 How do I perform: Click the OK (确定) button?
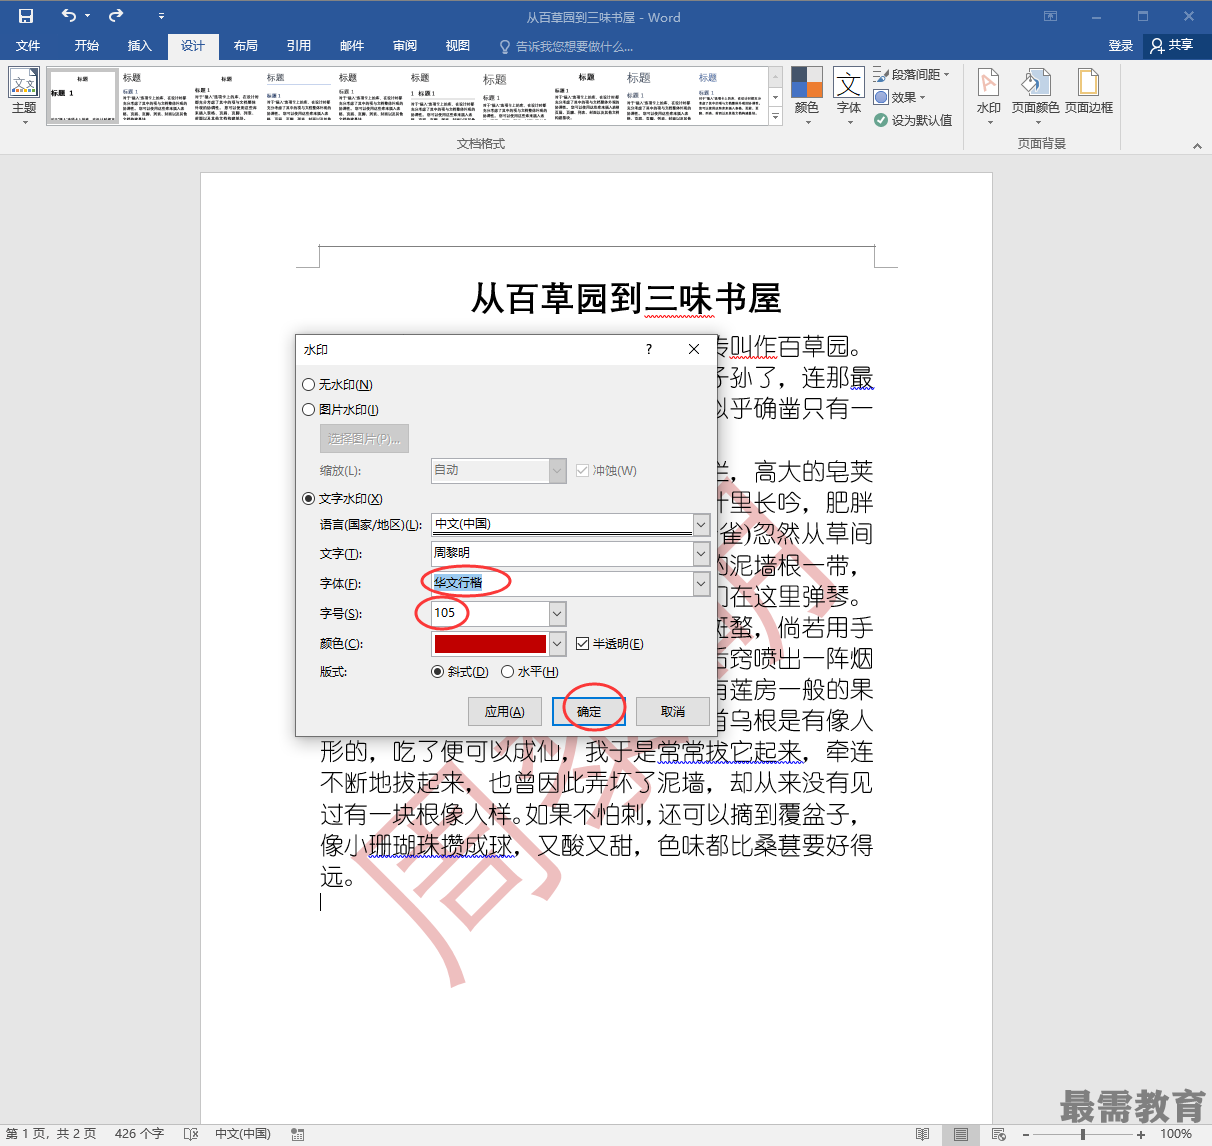(589, 711)
